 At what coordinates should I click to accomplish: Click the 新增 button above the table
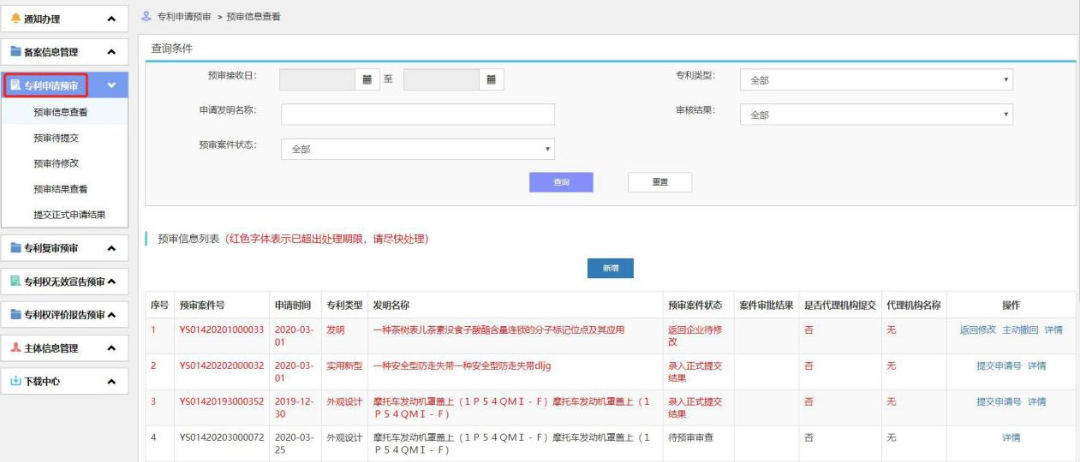(x=610, y=268)
